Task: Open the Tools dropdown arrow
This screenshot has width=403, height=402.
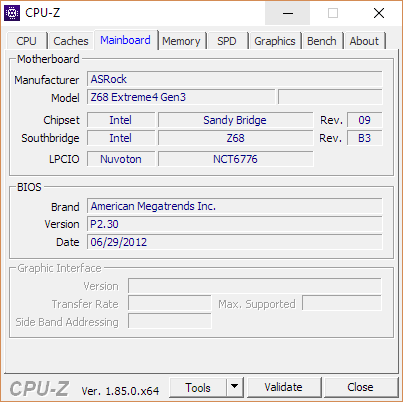Action: [235, 387]
